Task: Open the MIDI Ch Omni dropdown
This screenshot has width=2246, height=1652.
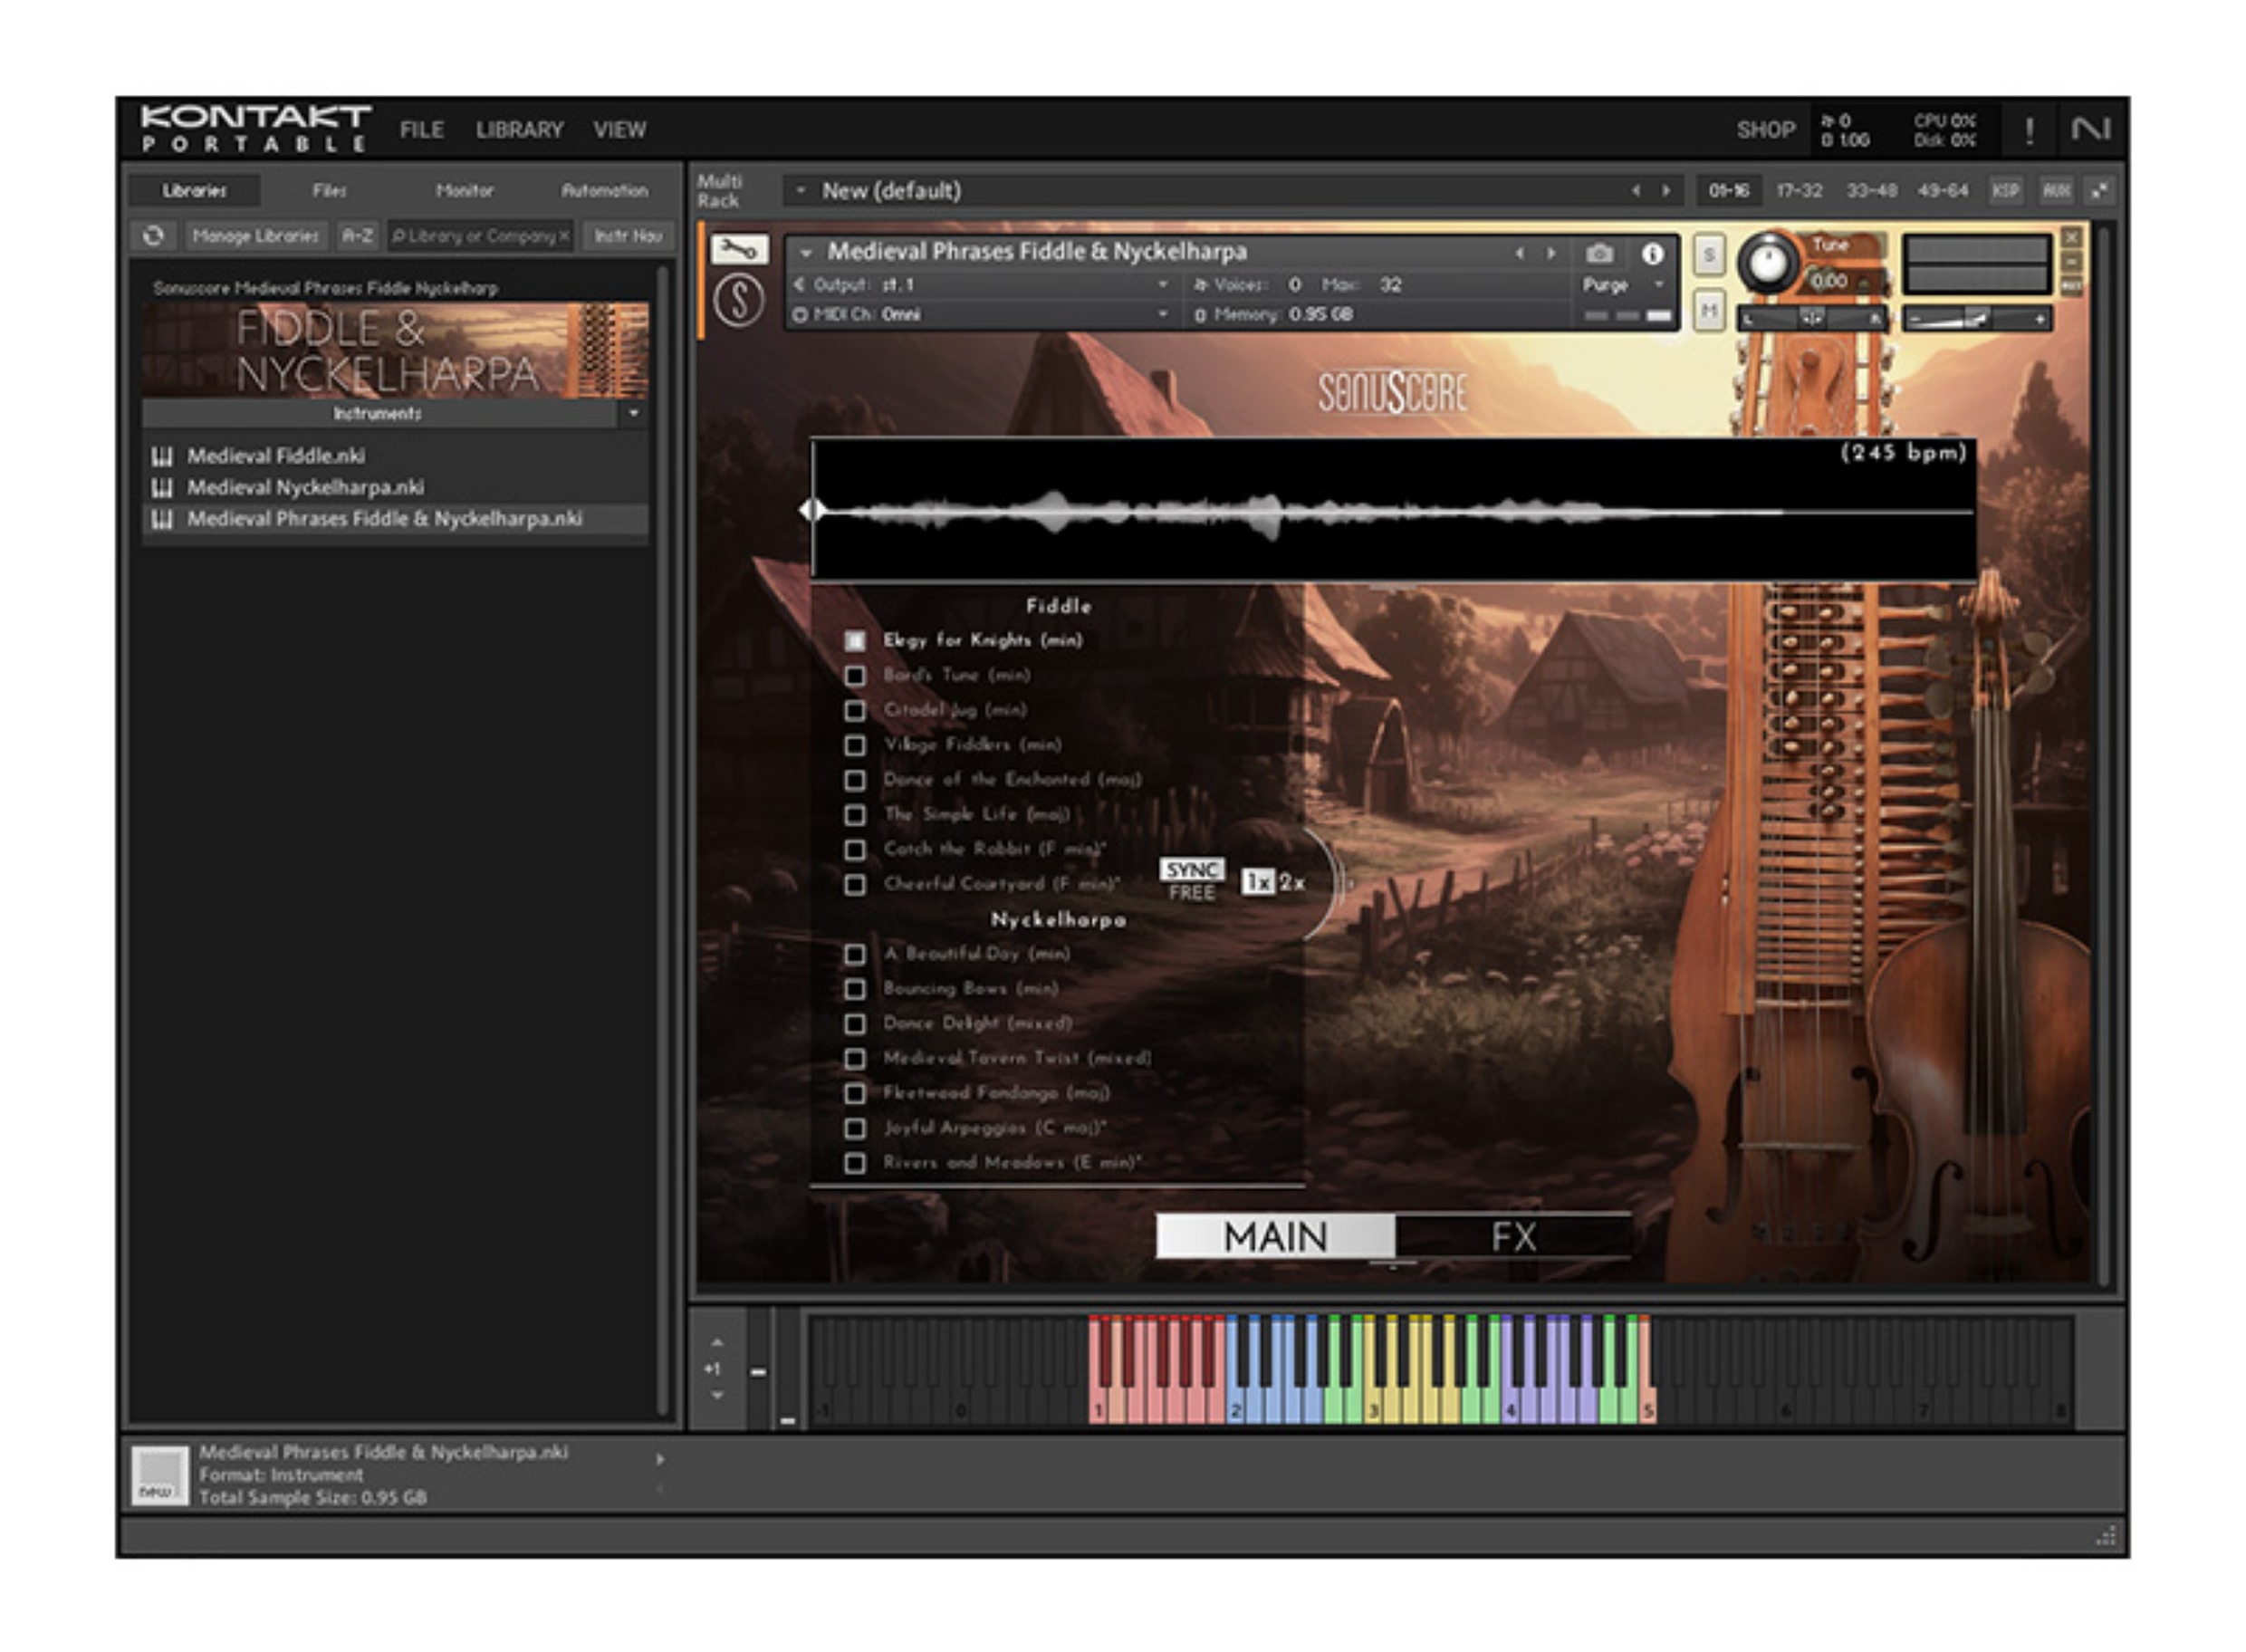Action: [1162, 314]
